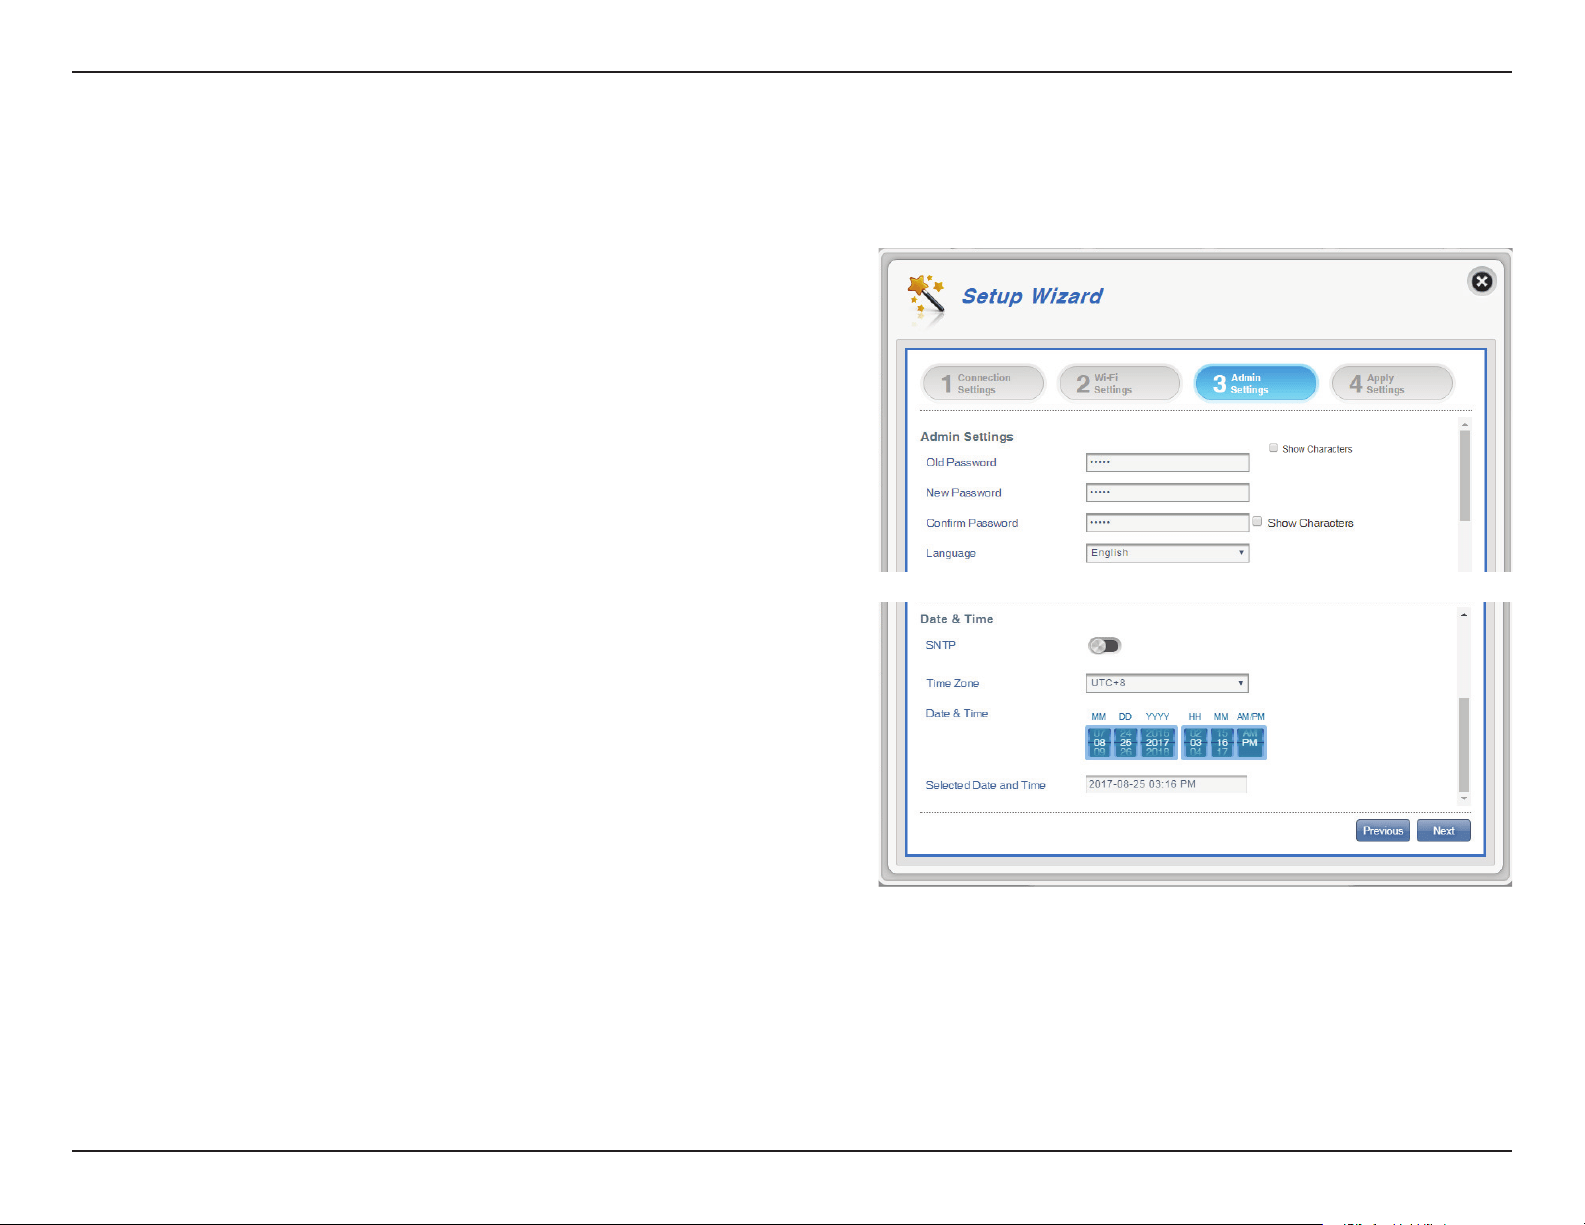This screenshot has width=1585, height=1225.
Task: Select step 3 Admin Settings tab
Action: 1256,383
